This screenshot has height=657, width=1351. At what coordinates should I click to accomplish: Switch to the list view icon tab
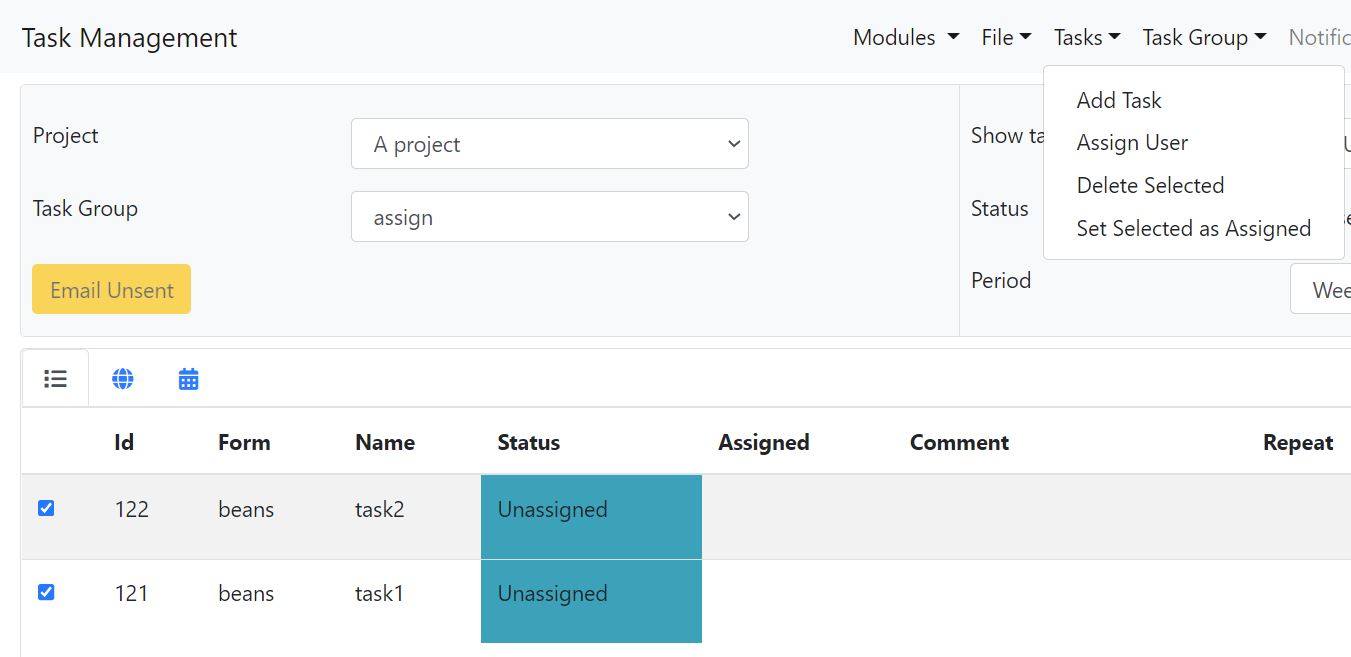(55, 379)
